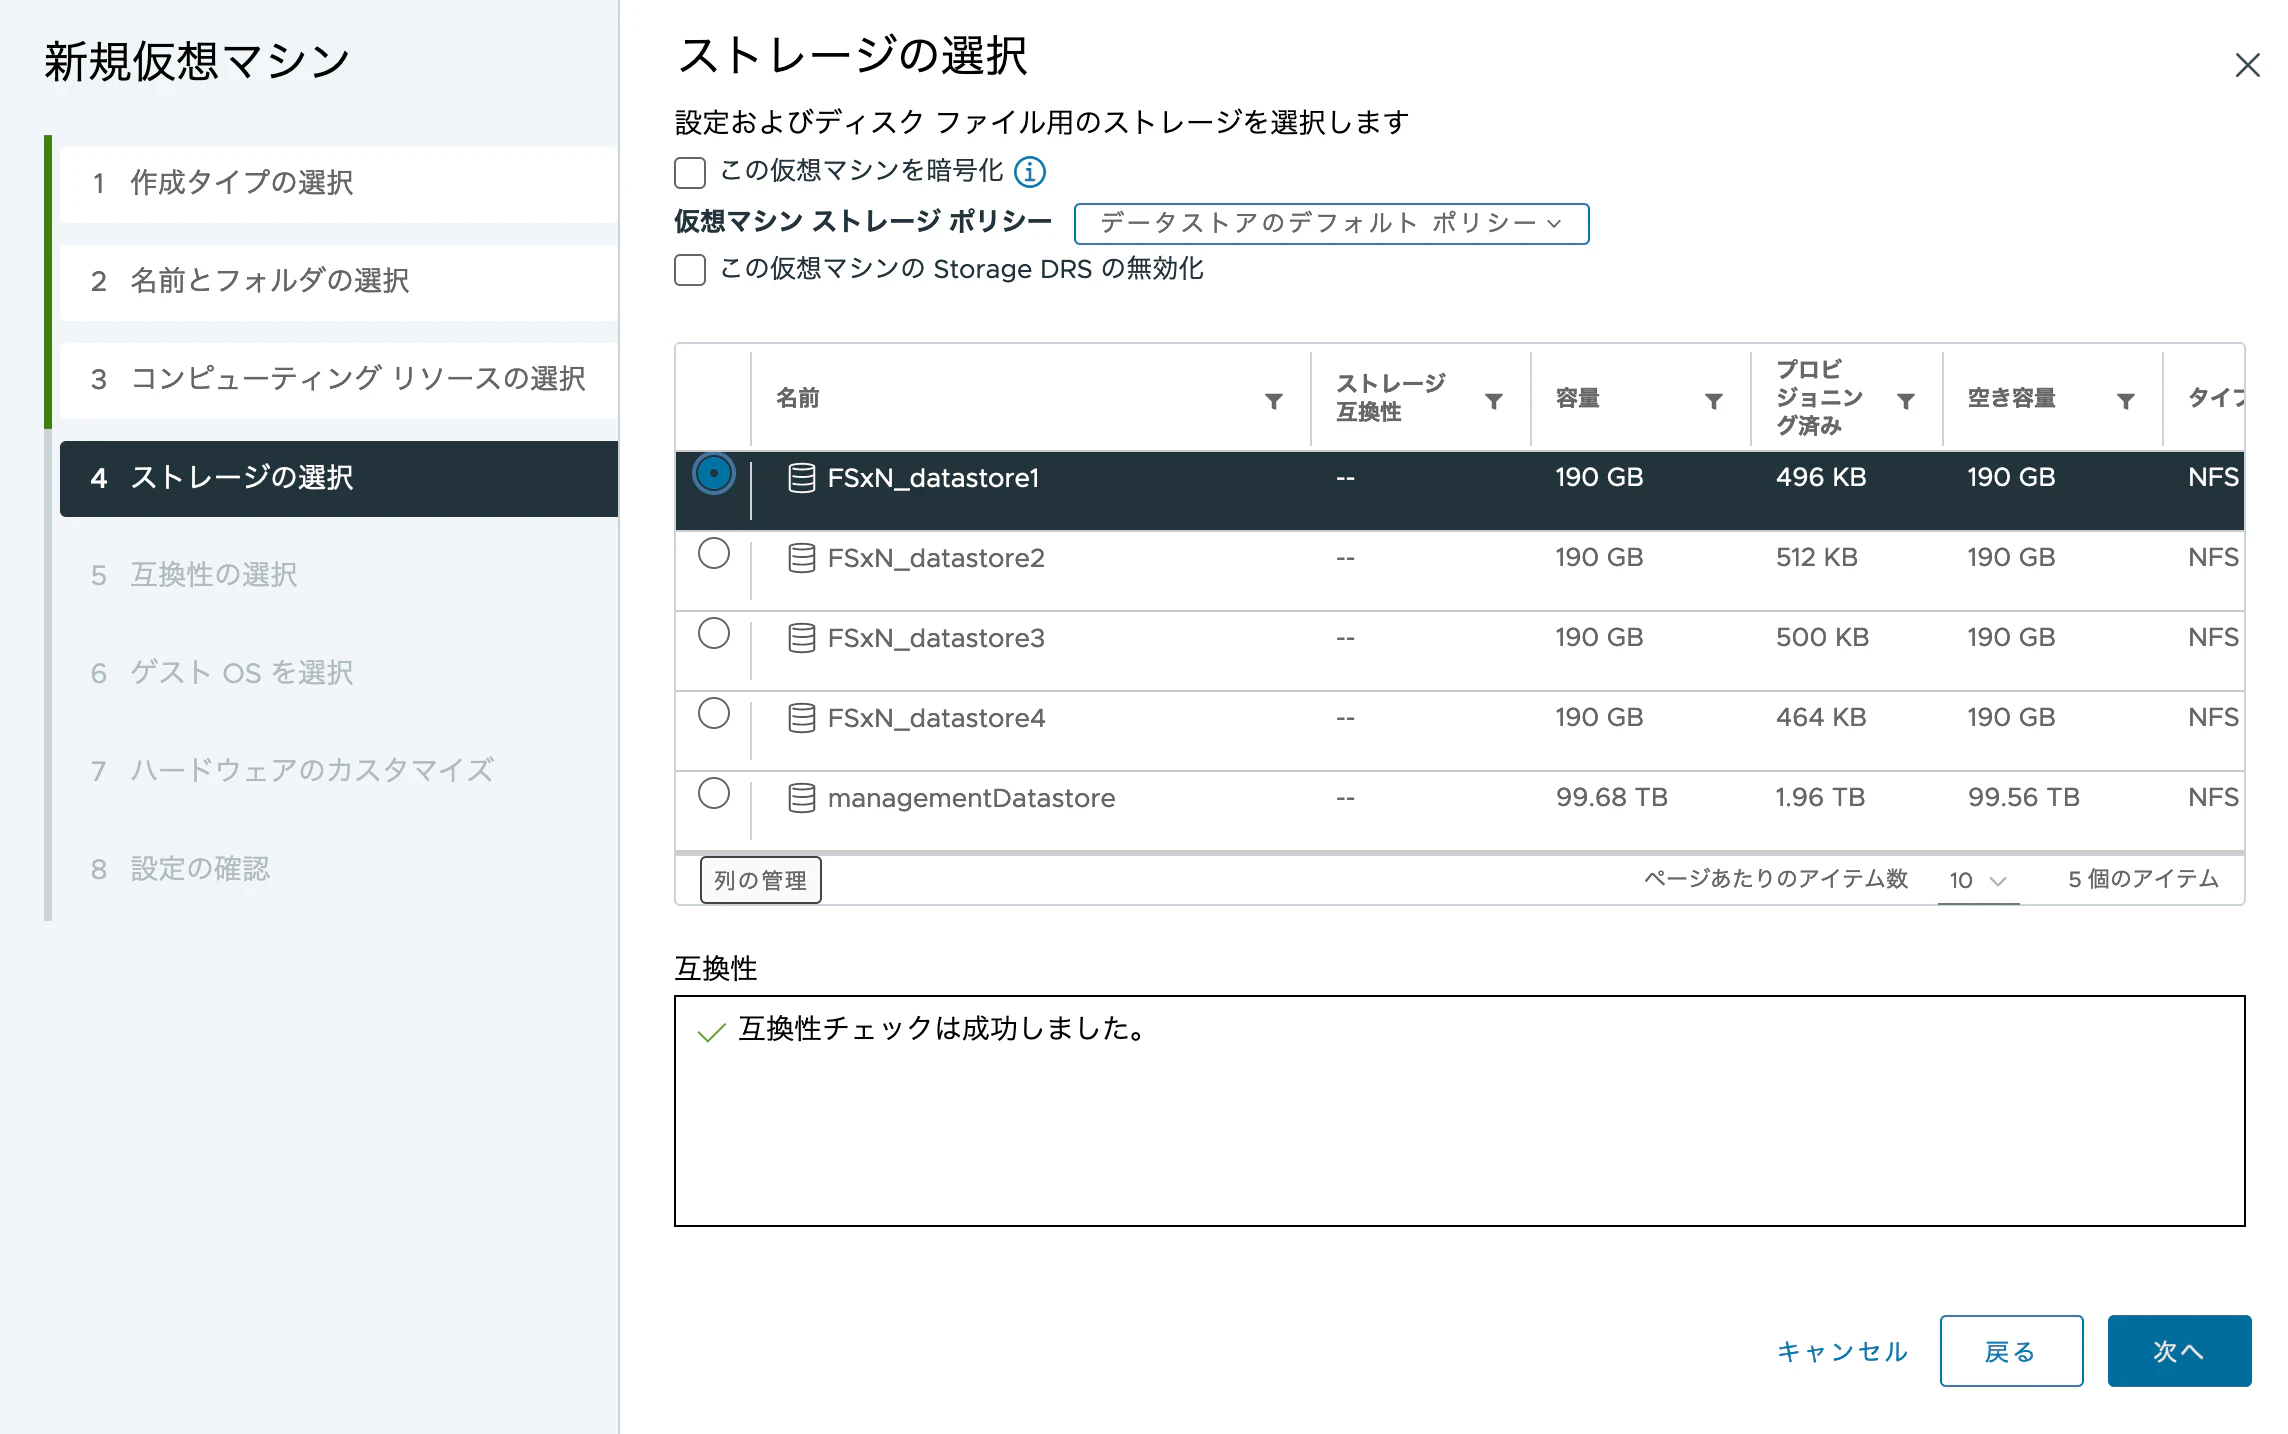Click the 戻る button
The width and height of the screenshot is (2288, 1434).
[x=2010, y=1351]
